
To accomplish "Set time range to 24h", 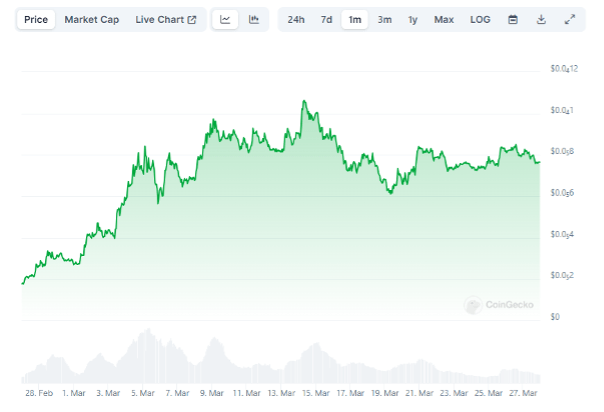I will coord(296,19).
